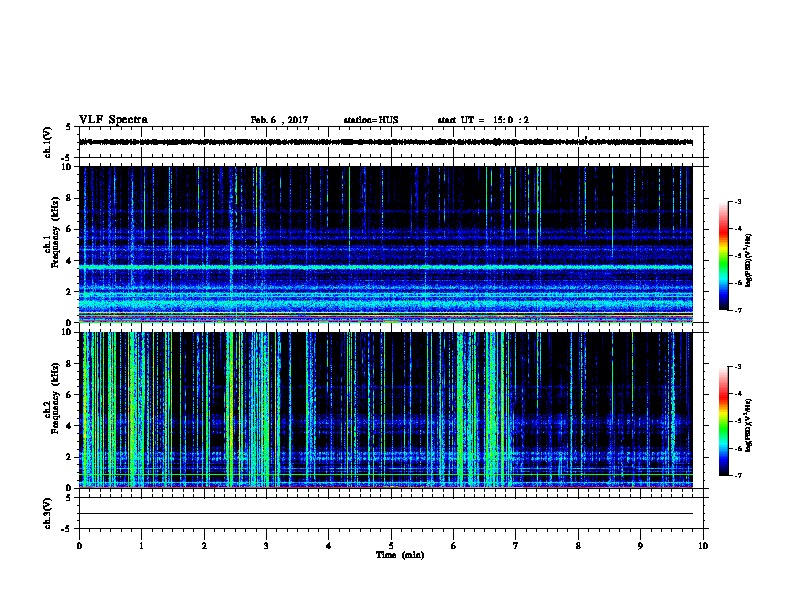Click the ch.2 frequency axis "4" tick label
This screenshot has height=612, width=792.
[70, 426]
